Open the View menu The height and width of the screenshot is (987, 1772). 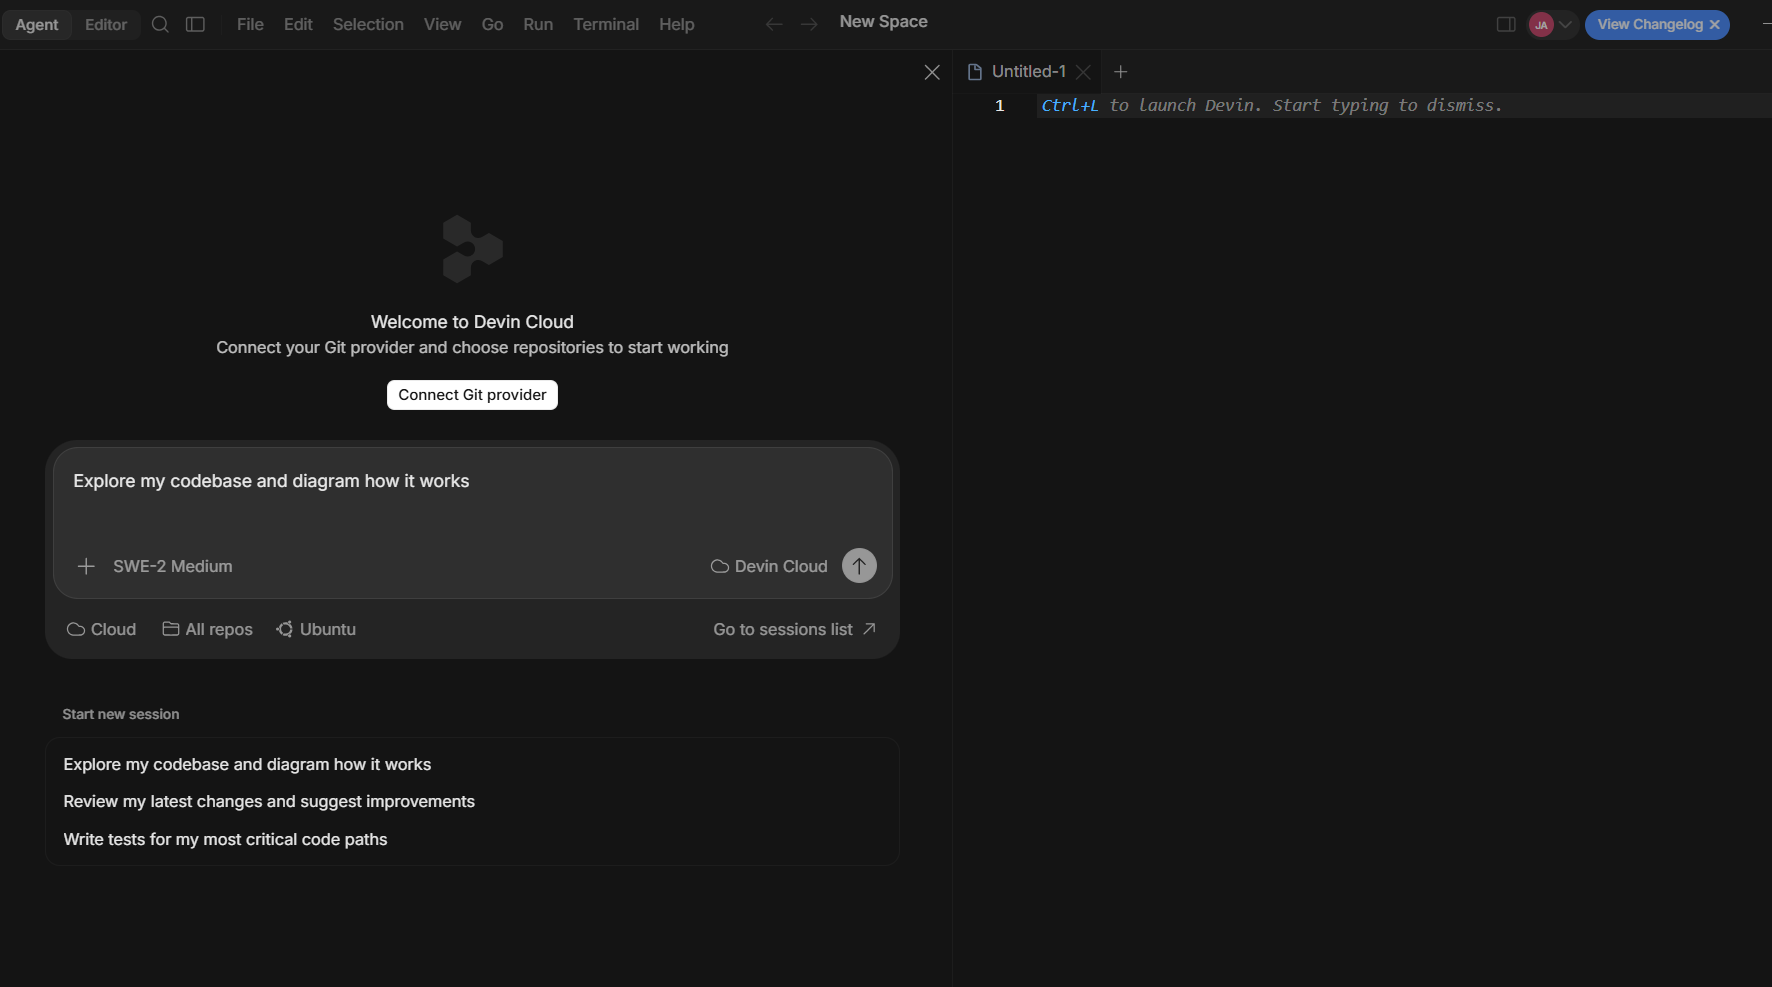(442, 24)
